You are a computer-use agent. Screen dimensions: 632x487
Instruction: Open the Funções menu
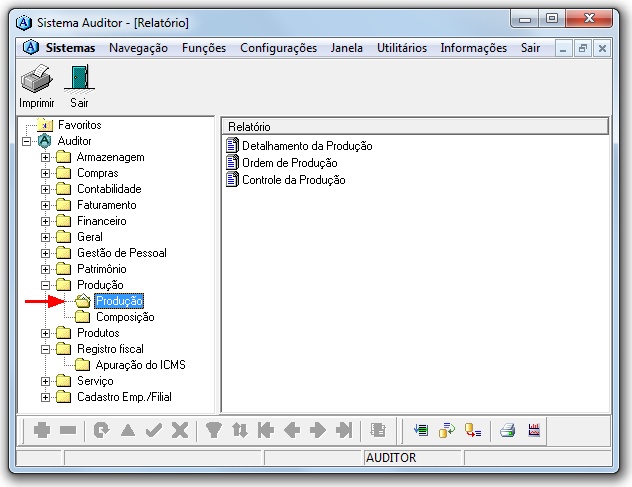[204, 48]
